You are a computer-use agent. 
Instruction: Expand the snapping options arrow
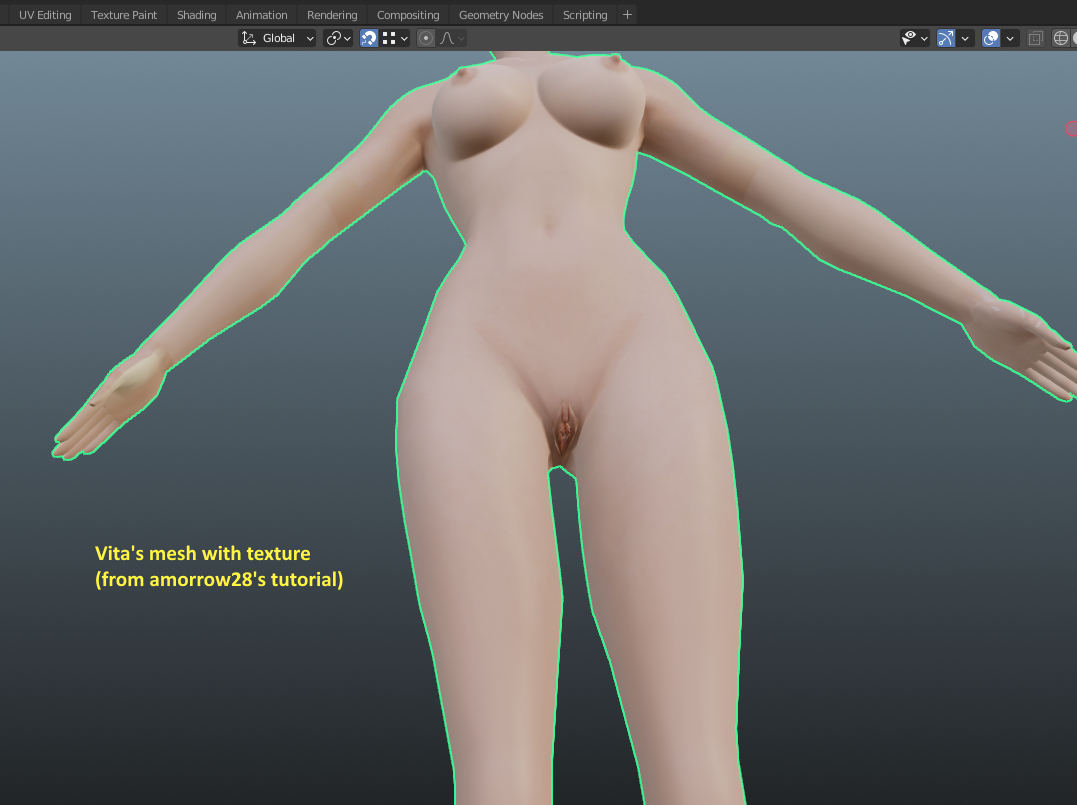pyautogui.click(x=405, y=38)
